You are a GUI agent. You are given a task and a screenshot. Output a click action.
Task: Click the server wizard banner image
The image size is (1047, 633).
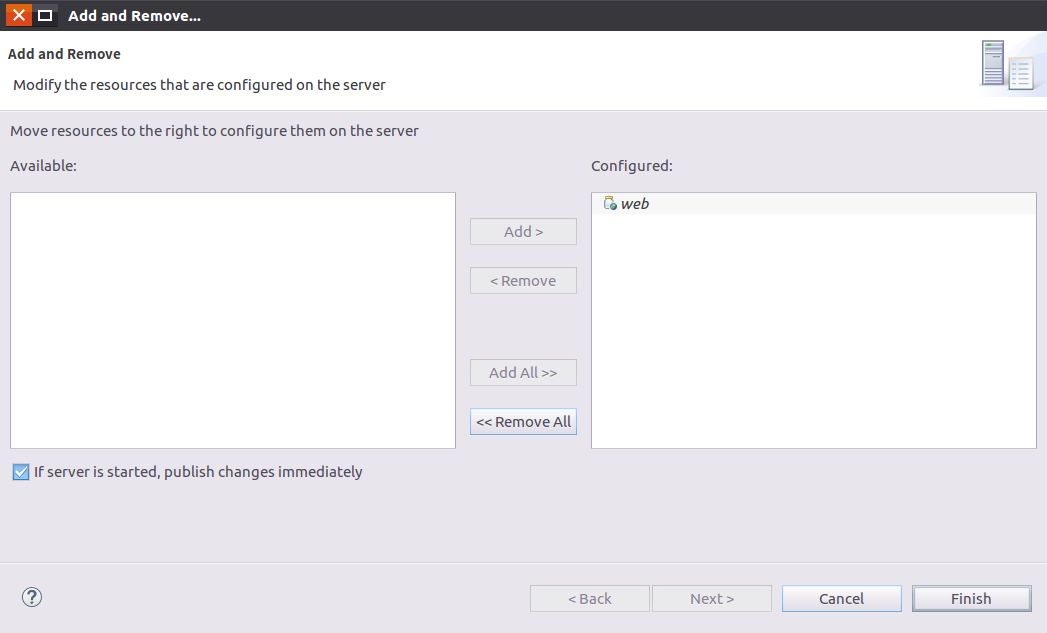click(x=1008, y=65)
